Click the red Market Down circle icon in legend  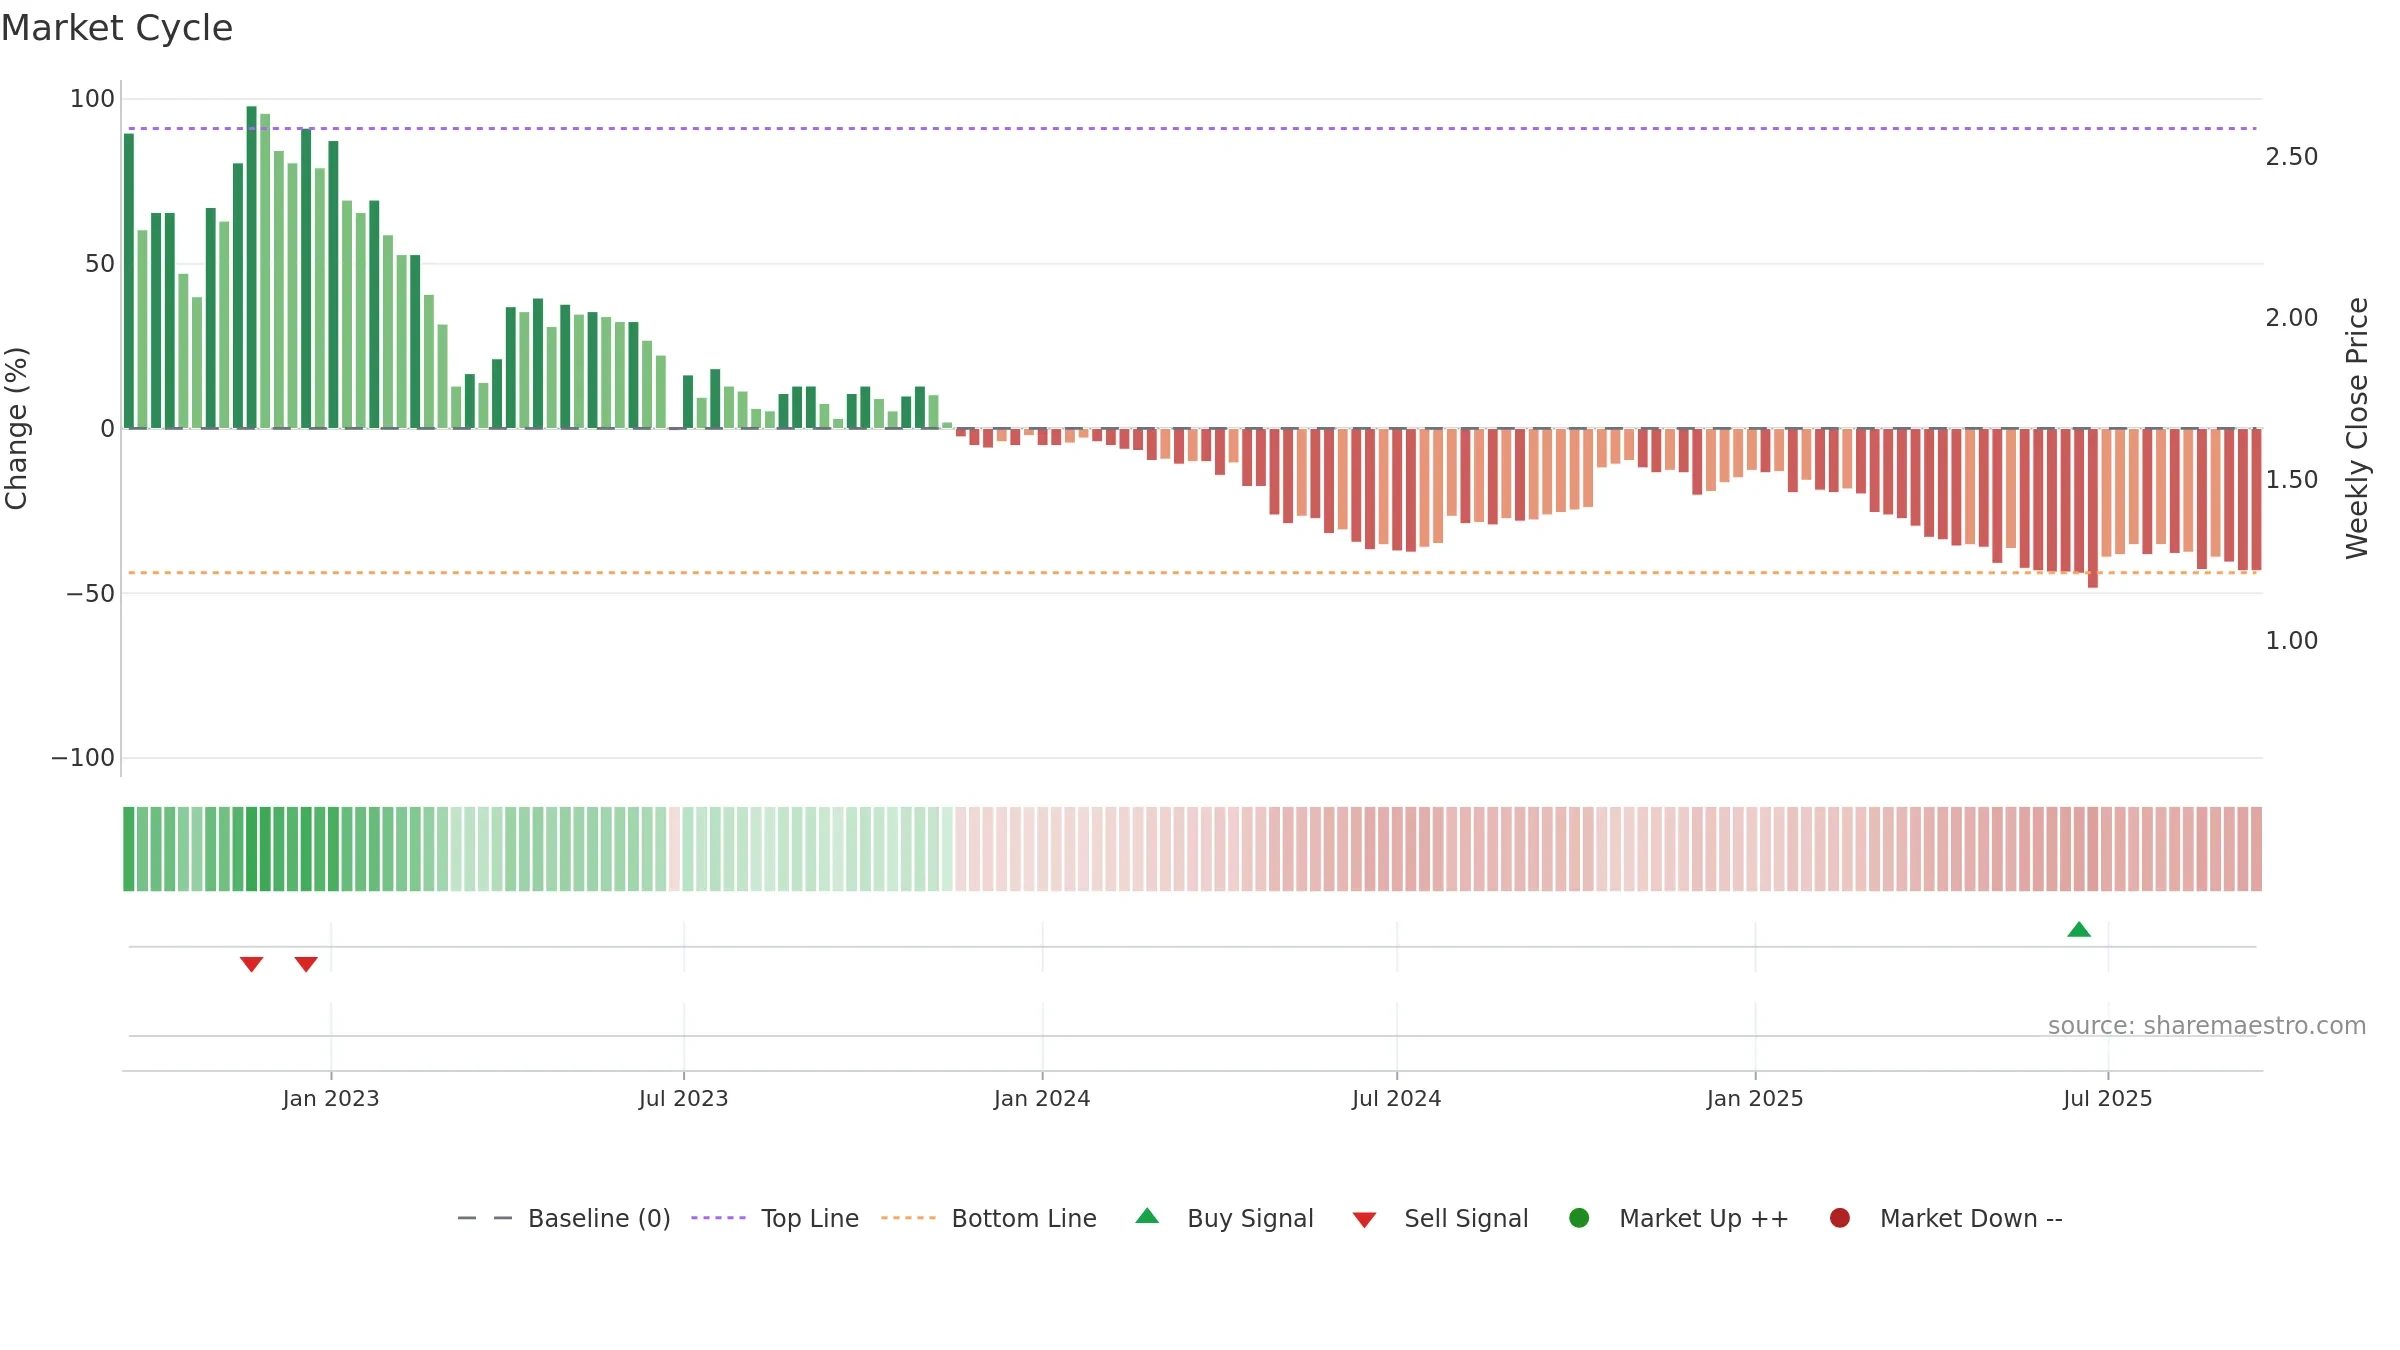coord(1839,1218)
